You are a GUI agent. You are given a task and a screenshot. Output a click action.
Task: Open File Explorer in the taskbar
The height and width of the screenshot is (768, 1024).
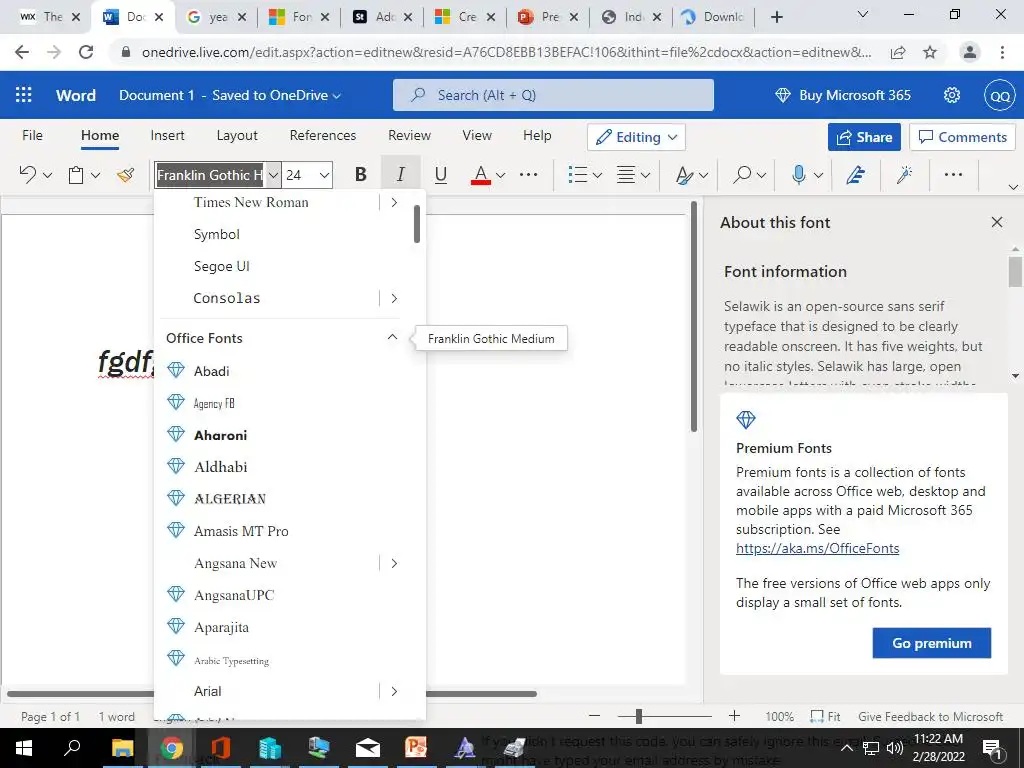pos(122,748)
